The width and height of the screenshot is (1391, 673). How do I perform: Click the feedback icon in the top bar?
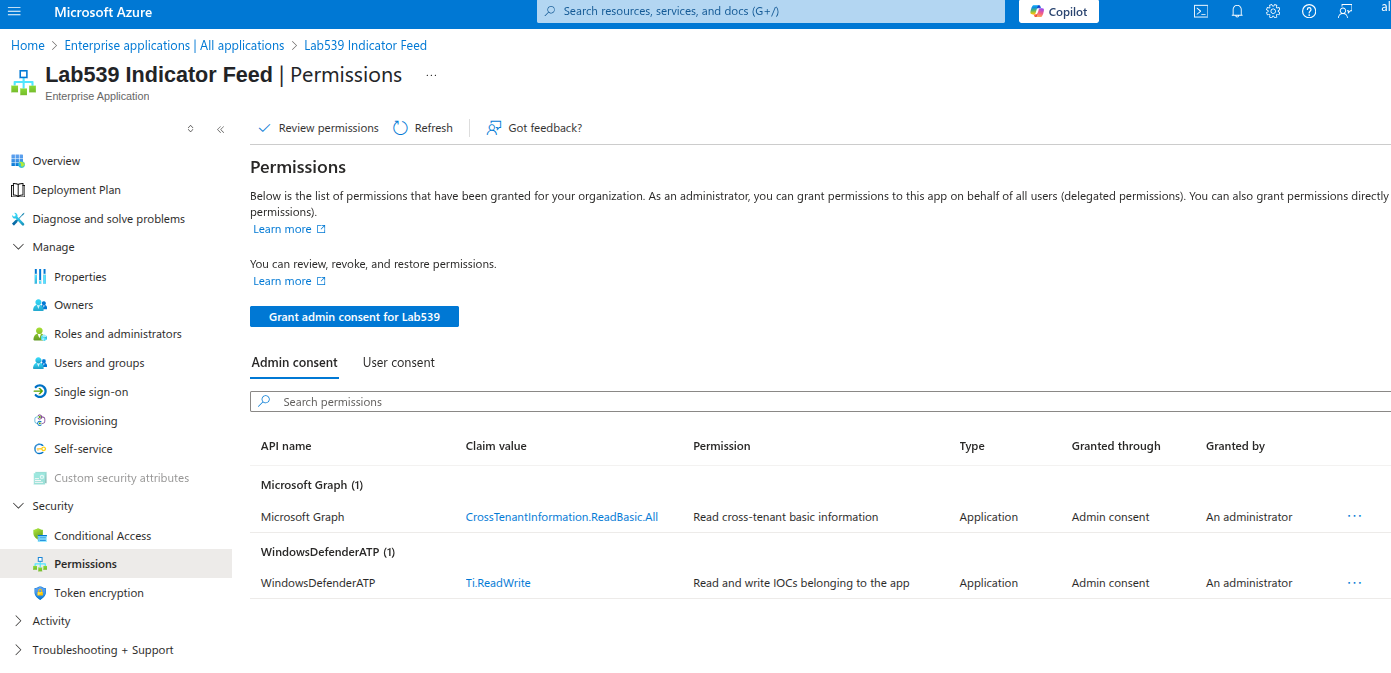point(1345,12)
